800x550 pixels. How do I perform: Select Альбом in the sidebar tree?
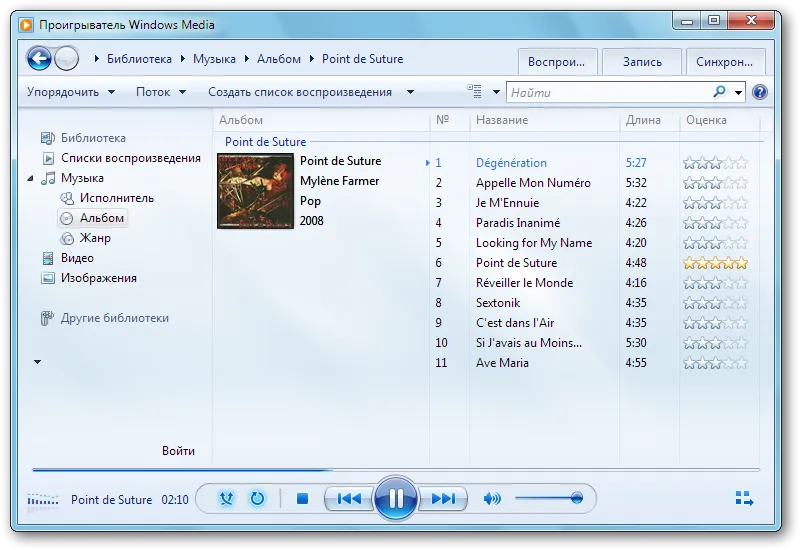coord(92,218)
